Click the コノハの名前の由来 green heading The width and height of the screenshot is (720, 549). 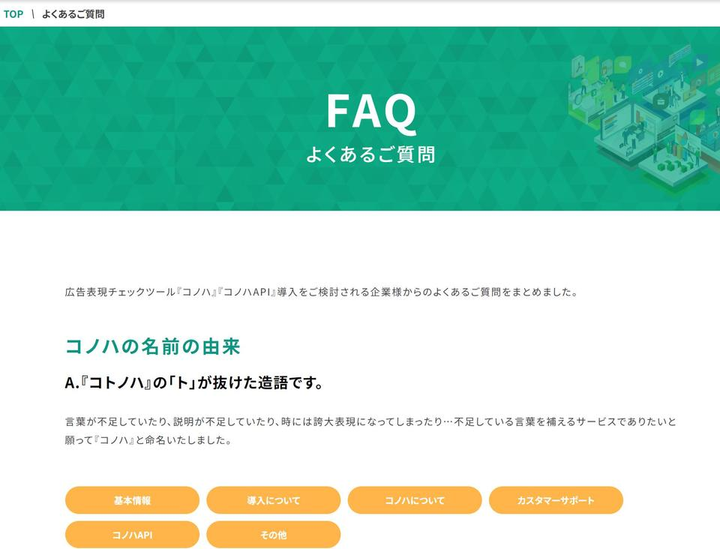[x=152, y=346]
